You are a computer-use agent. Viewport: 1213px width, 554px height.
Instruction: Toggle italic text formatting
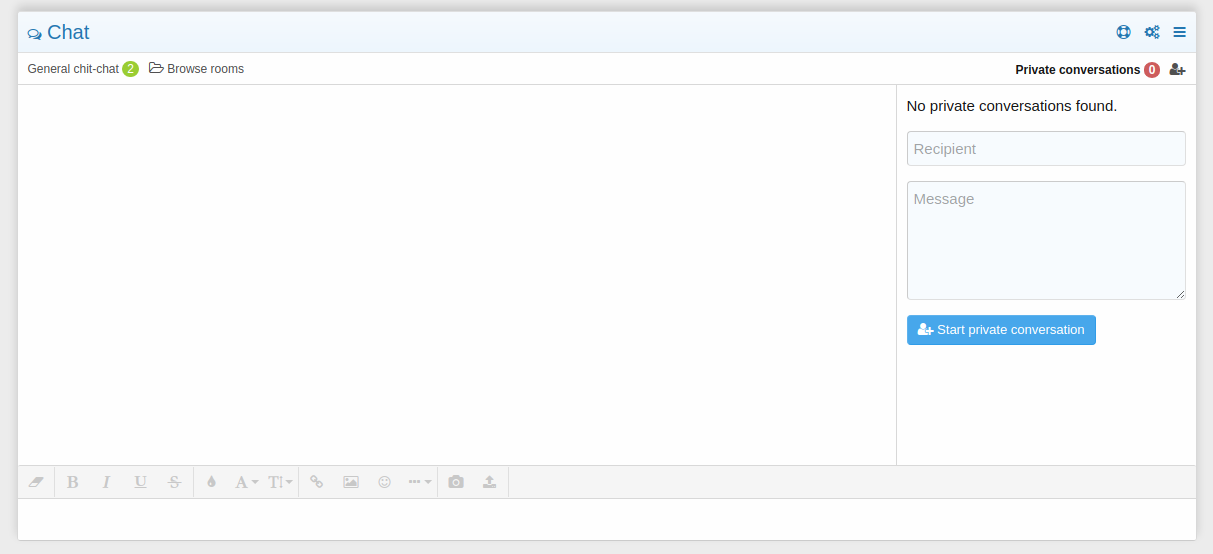106,482
